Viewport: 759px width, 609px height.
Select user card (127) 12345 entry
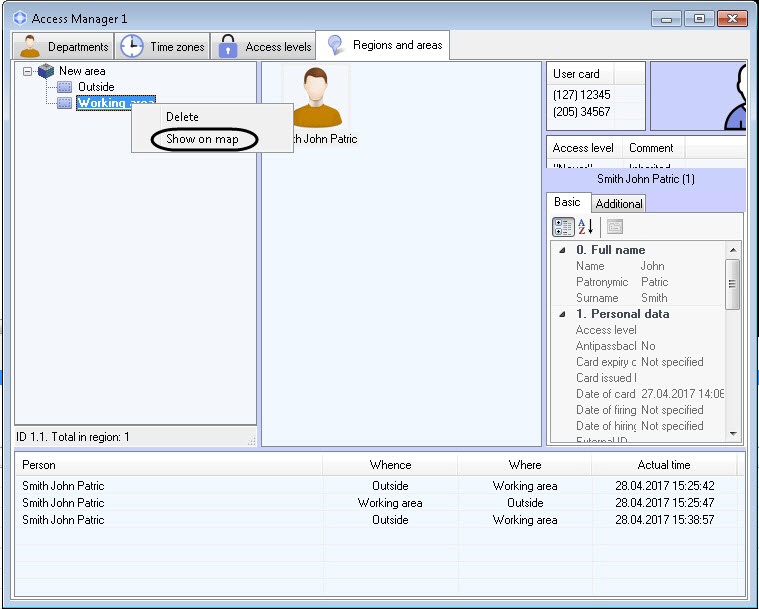tap(582, 95)
